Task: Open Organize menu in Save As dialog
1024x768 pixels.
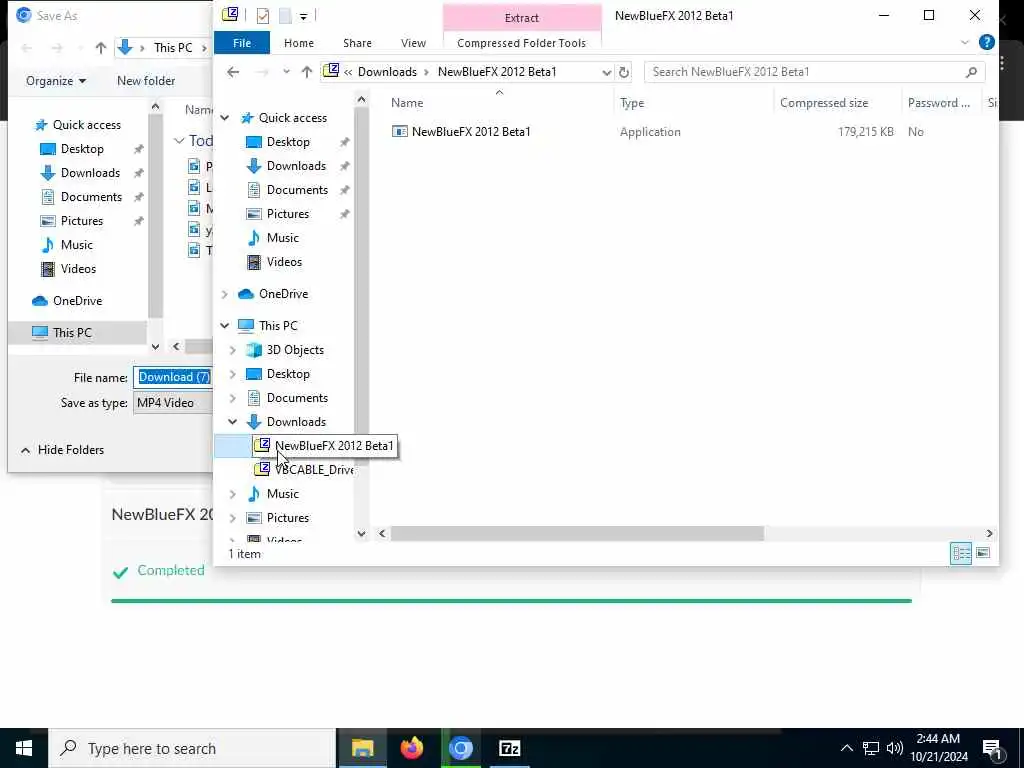Action: coord(56,81)
